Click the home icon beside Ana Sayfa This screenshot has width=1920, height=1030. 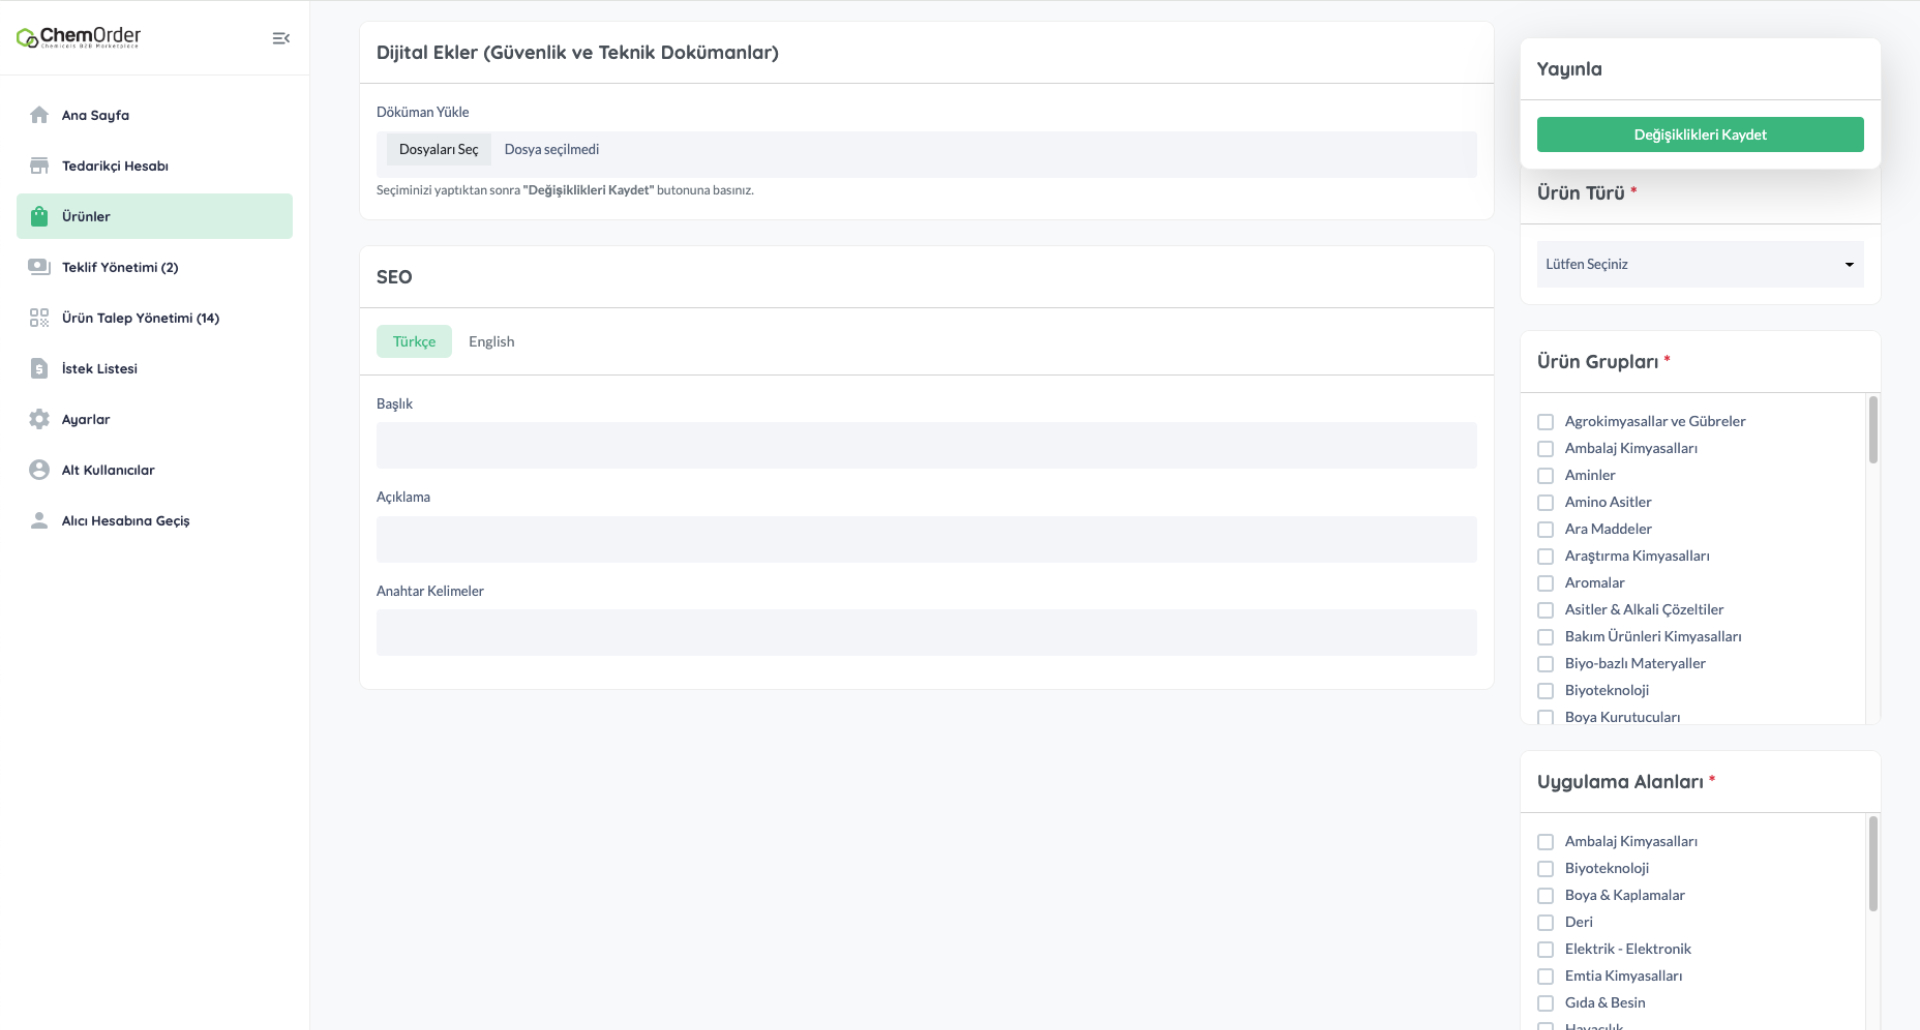tap(39, 115)
